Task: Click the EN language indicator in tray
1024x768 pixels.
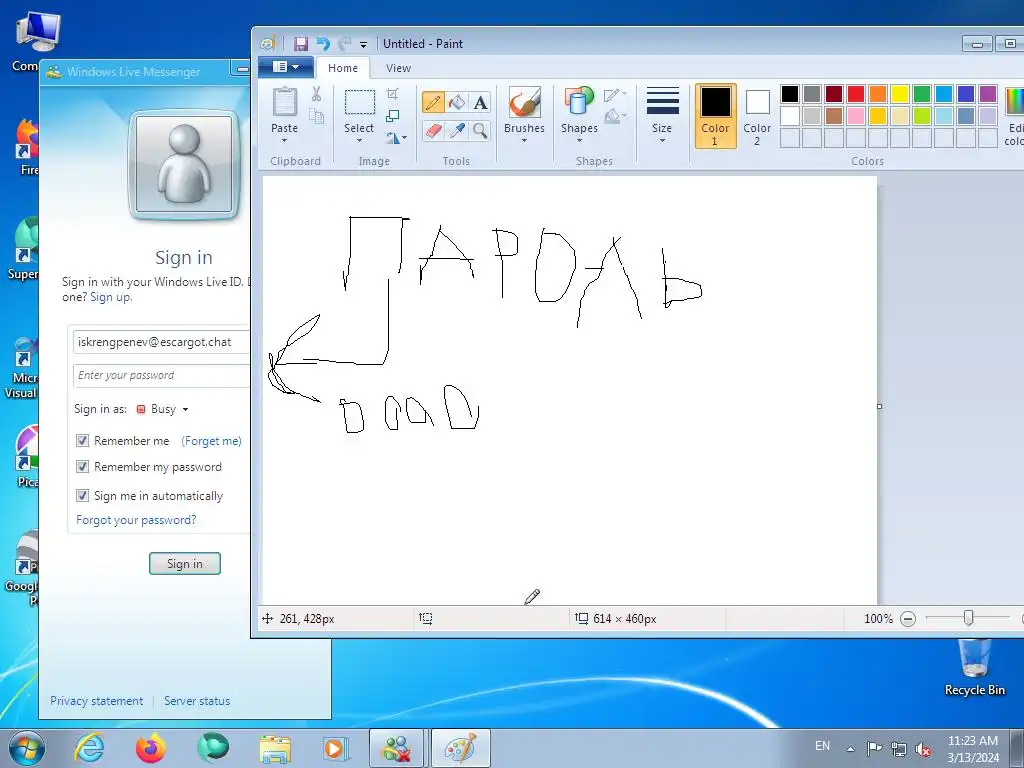Action: coord(823,746)
